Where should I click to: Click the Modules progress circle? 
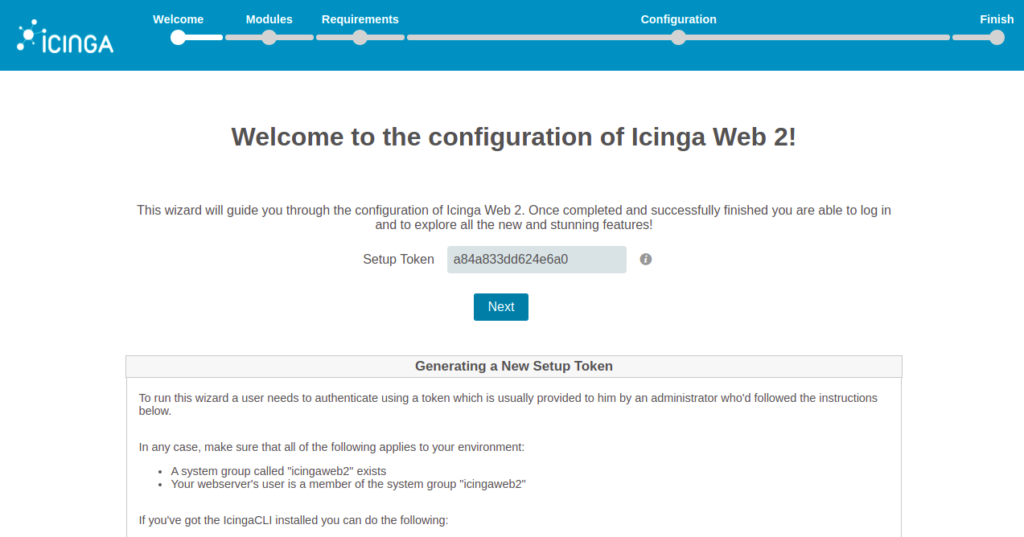coord(269,38)
